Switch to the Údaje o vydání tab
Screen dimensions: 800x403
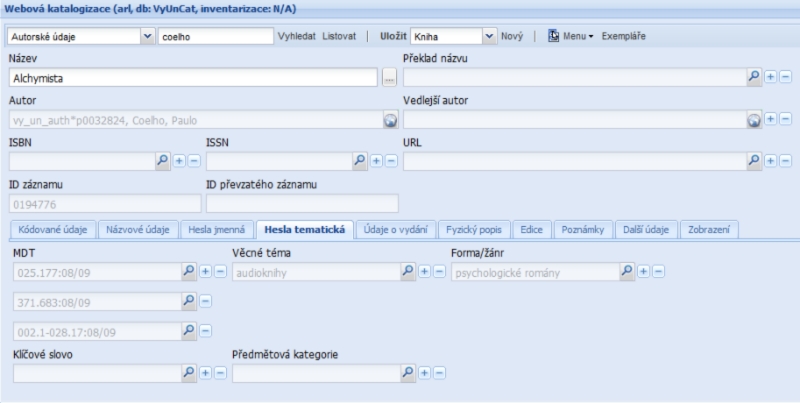pos(397,229)
